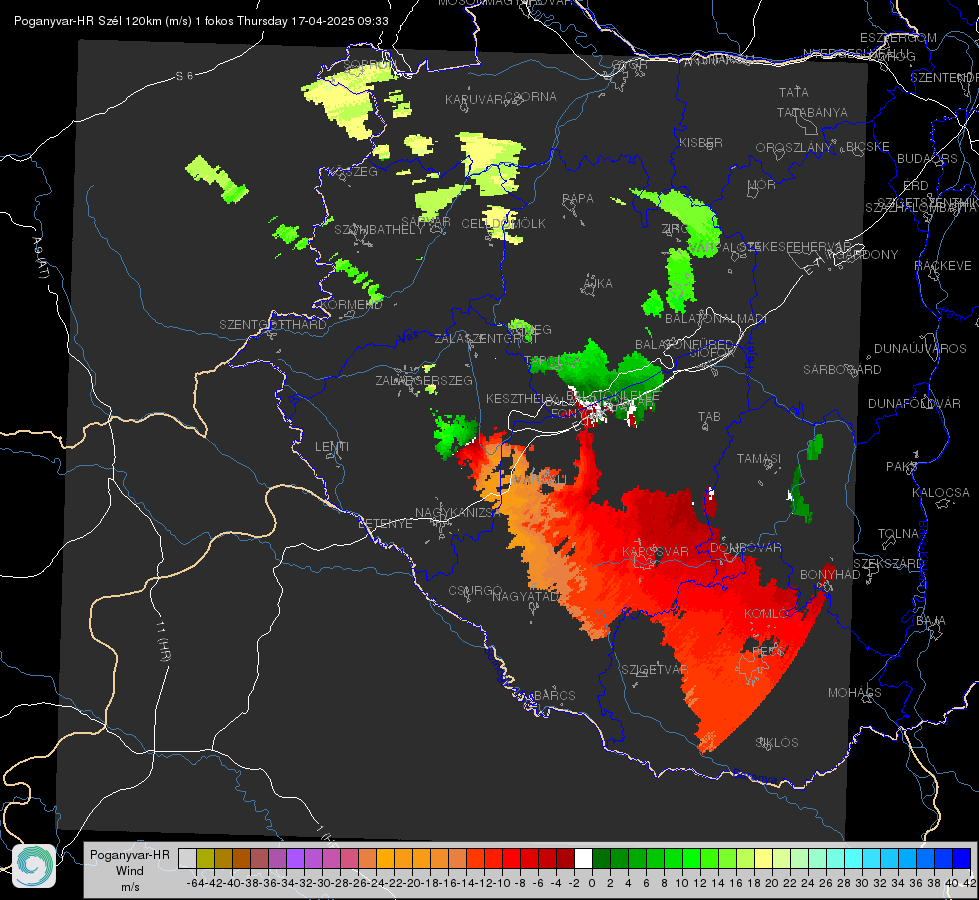The height and width of the screenshot is (900, 979).
Task: Click the DOMBOVAR city label
Action: click(745, 548)
